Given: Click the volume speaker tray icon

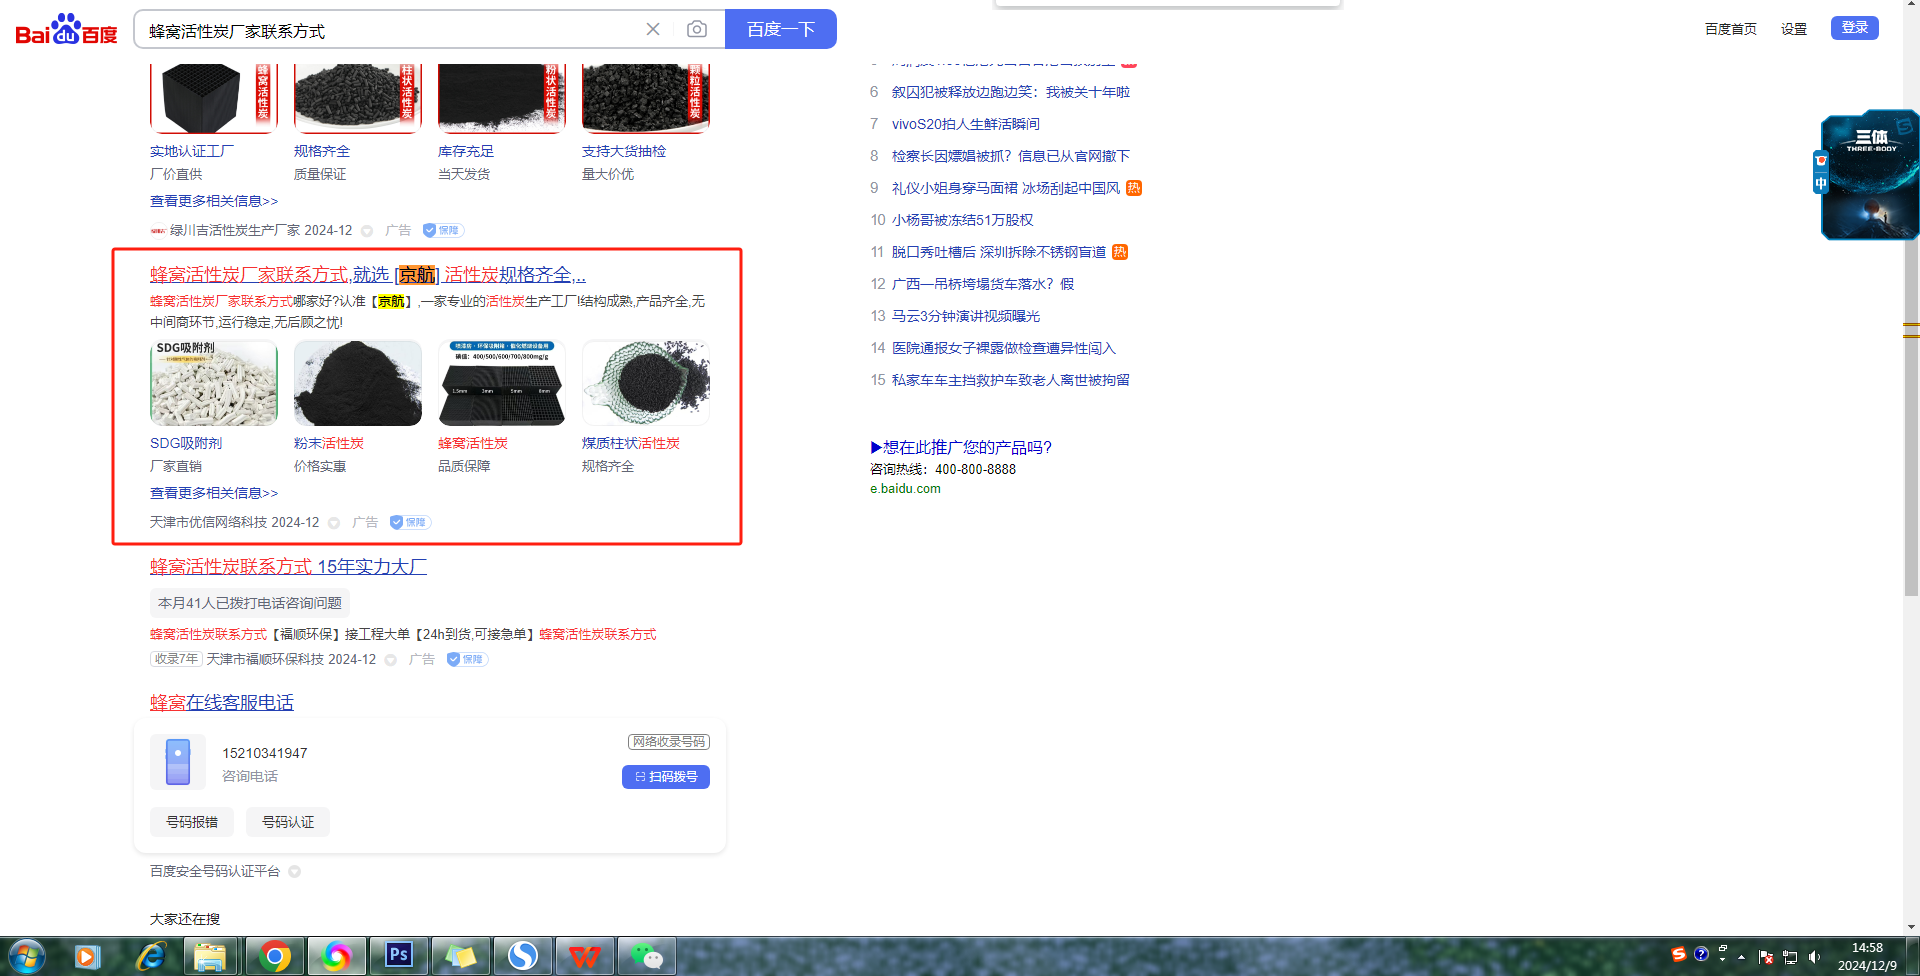Looking at the screenshot, I should tap(1814, 957).
